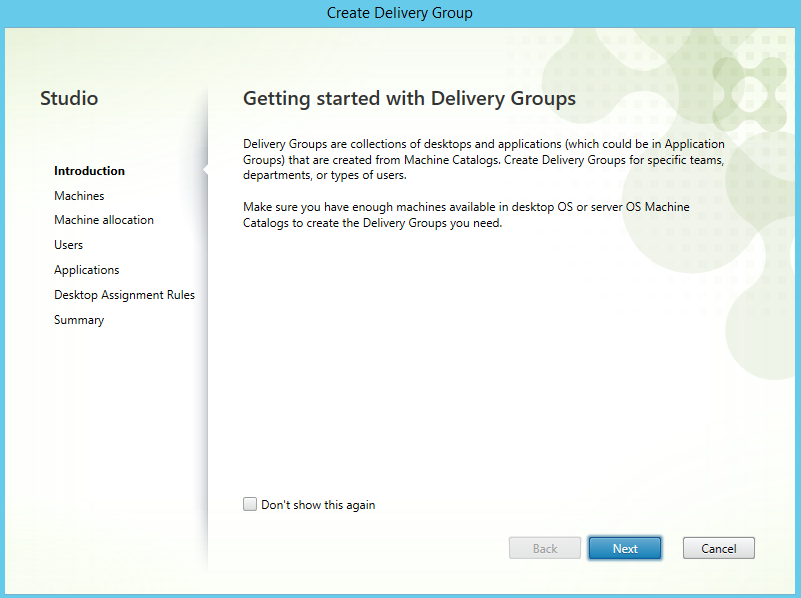Click the greyed-out Back button

click(x=545, y=548)
